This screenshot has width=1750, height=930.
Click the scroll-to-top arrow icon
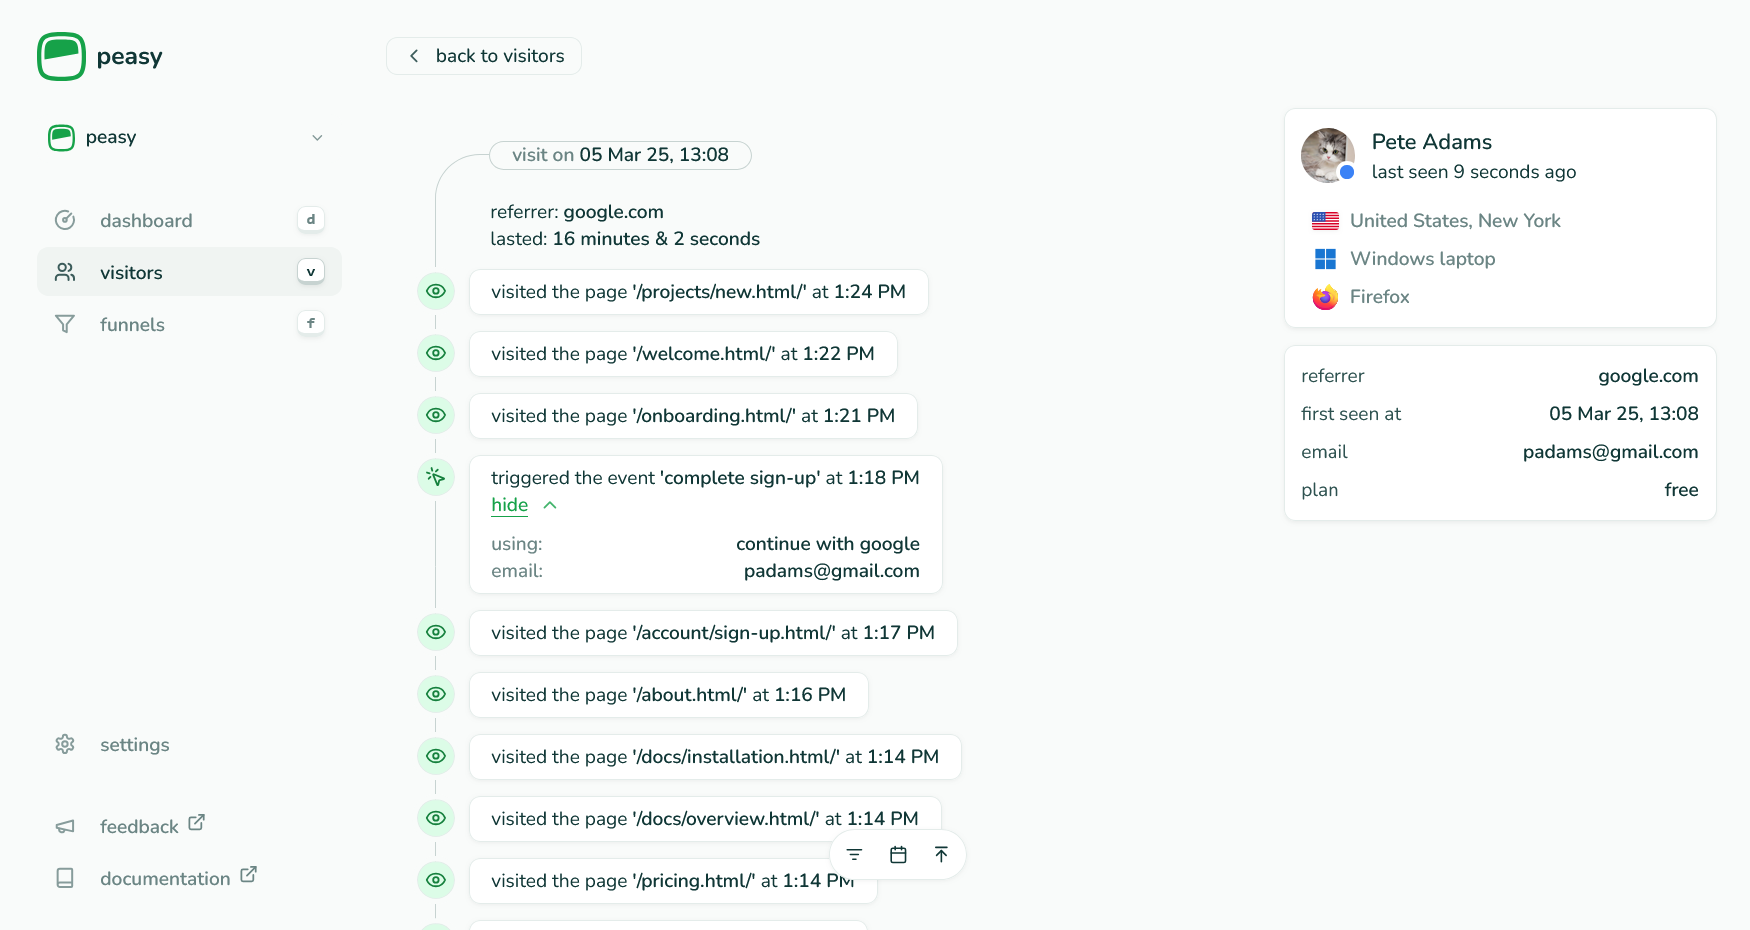(x=940, y=854)
